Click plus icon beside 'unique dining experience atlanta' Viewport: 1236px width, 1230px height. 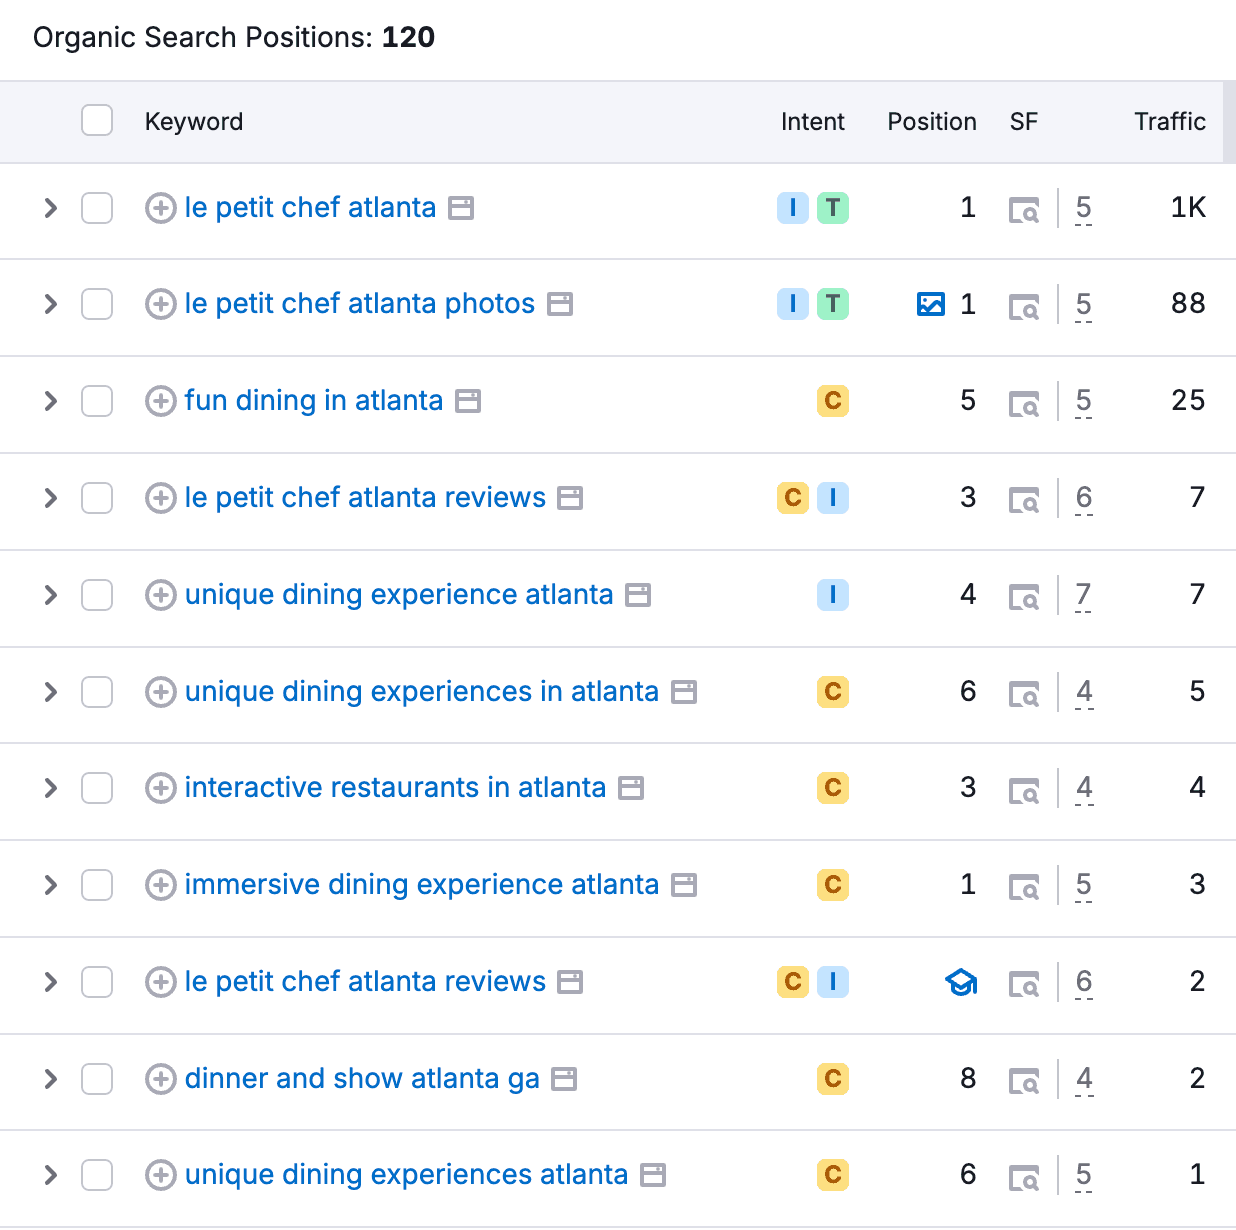(160, 595)
